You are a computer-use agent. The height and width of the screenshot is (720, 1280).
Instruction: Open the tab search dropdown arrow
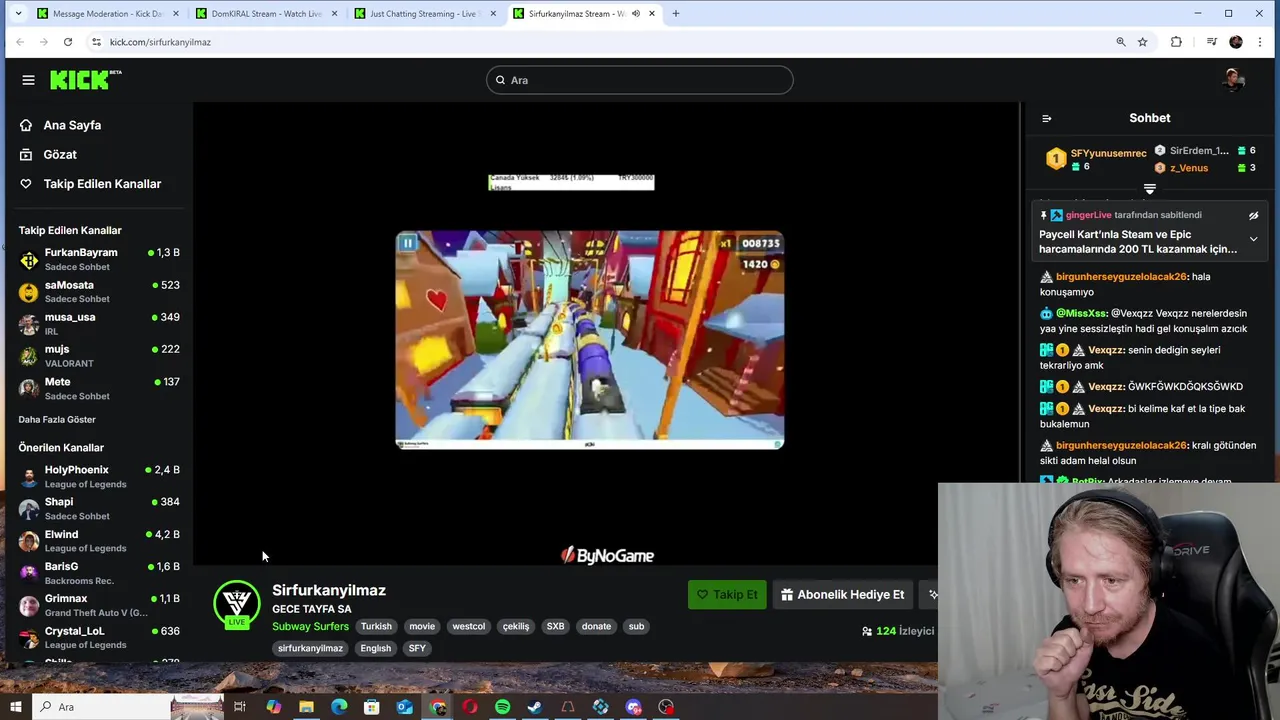coord(17,14)
